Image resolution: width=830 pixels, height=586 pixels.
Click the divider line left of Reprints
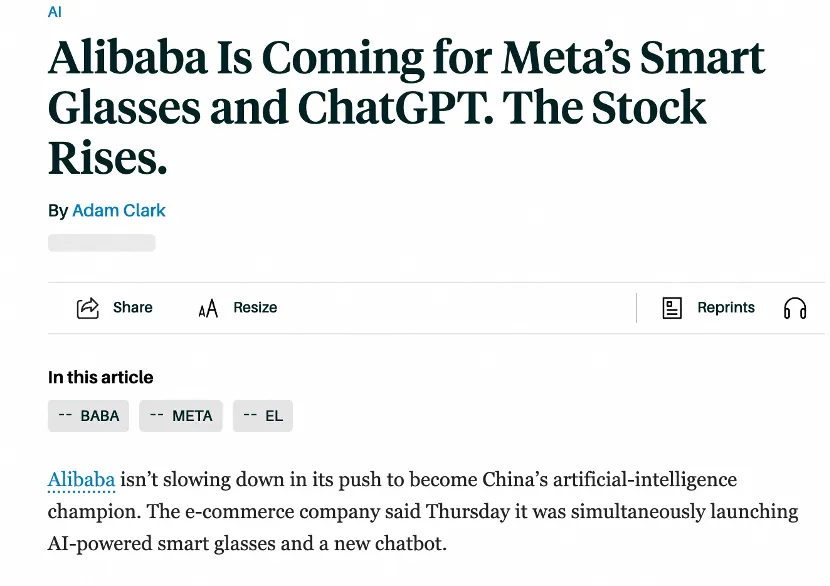[636, 308]
